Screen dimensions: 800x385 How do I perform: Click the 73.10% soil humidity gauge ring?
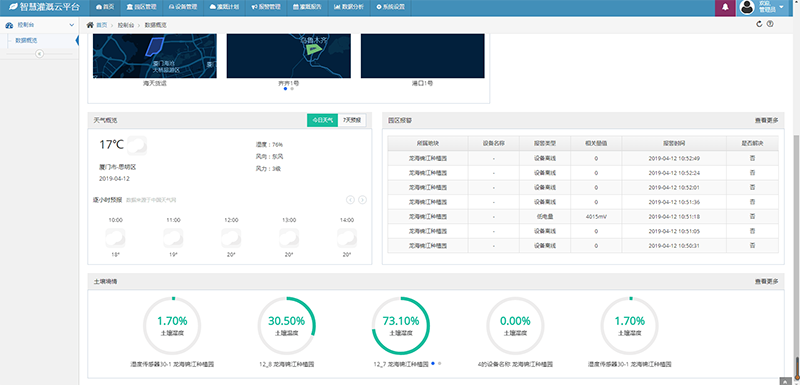point(401,325)
